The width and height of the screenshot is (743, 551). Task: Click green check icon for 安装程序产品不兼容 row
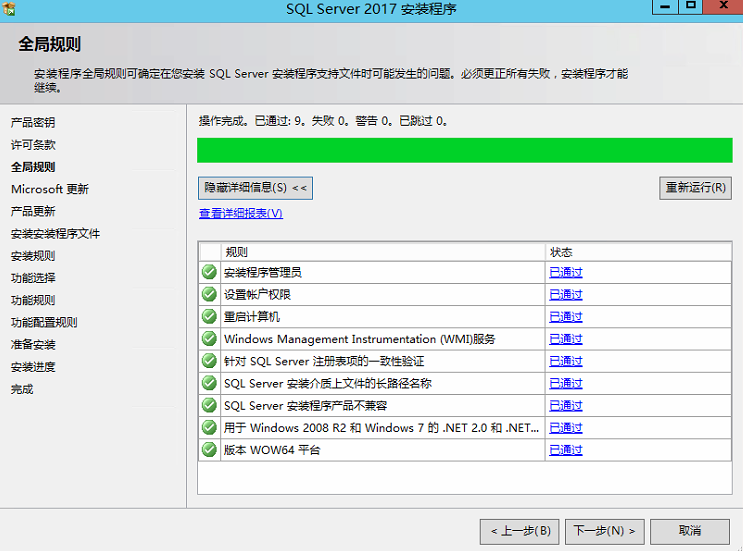pyautogui.click(x=209, y=405)
